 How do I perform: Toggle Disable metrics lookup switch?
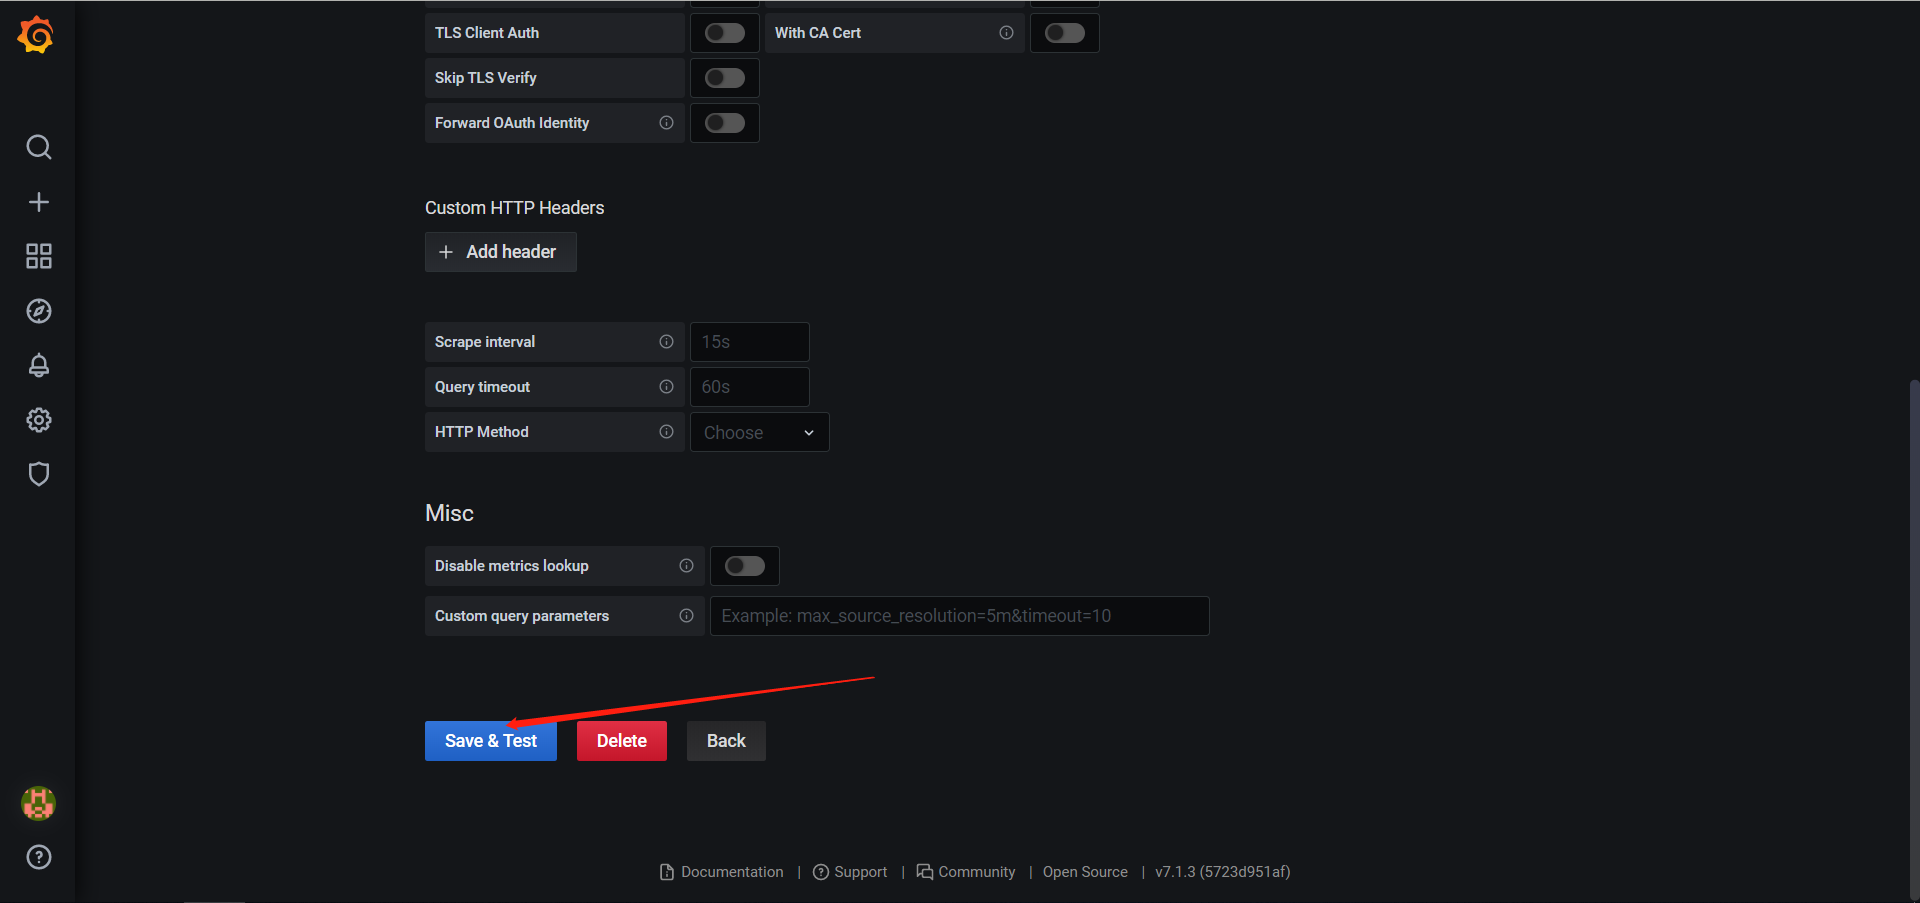[x=745, y=566]
